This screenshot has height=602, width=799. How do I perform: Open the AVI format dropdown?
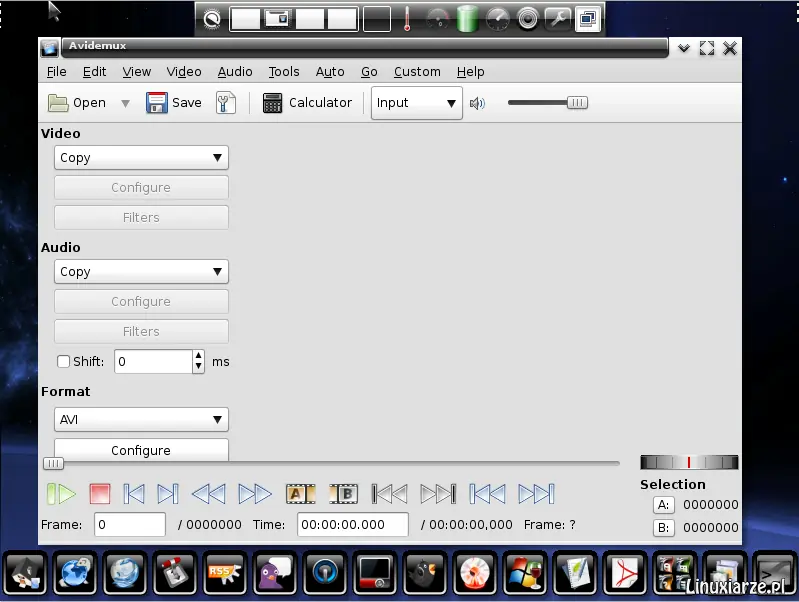click(x=141, y=420)
